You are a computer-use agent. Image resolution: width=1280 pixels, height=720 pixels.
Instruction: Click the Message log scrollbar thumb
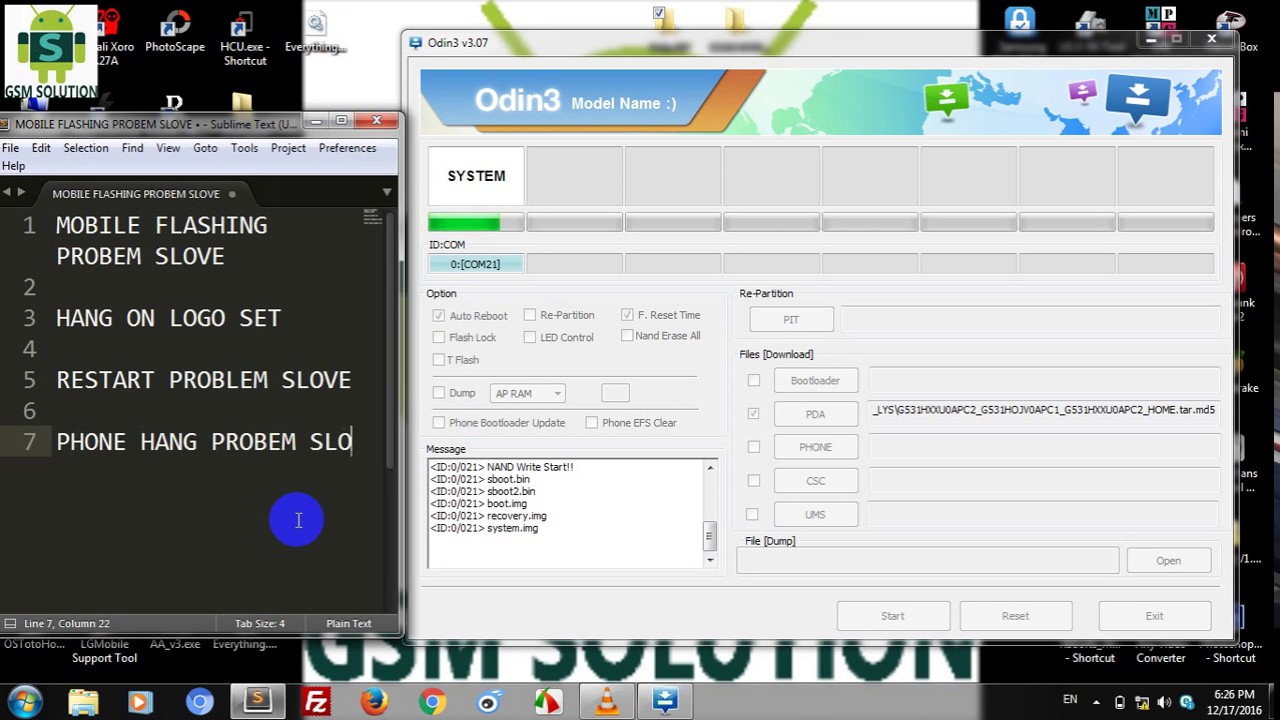[710, 535]
